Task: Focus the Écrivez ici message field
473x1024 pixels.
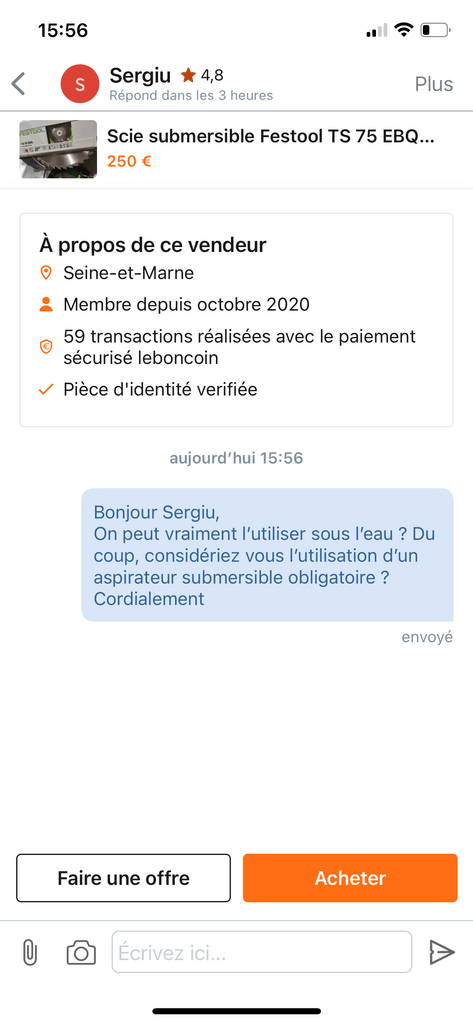Action: [262, 952]
